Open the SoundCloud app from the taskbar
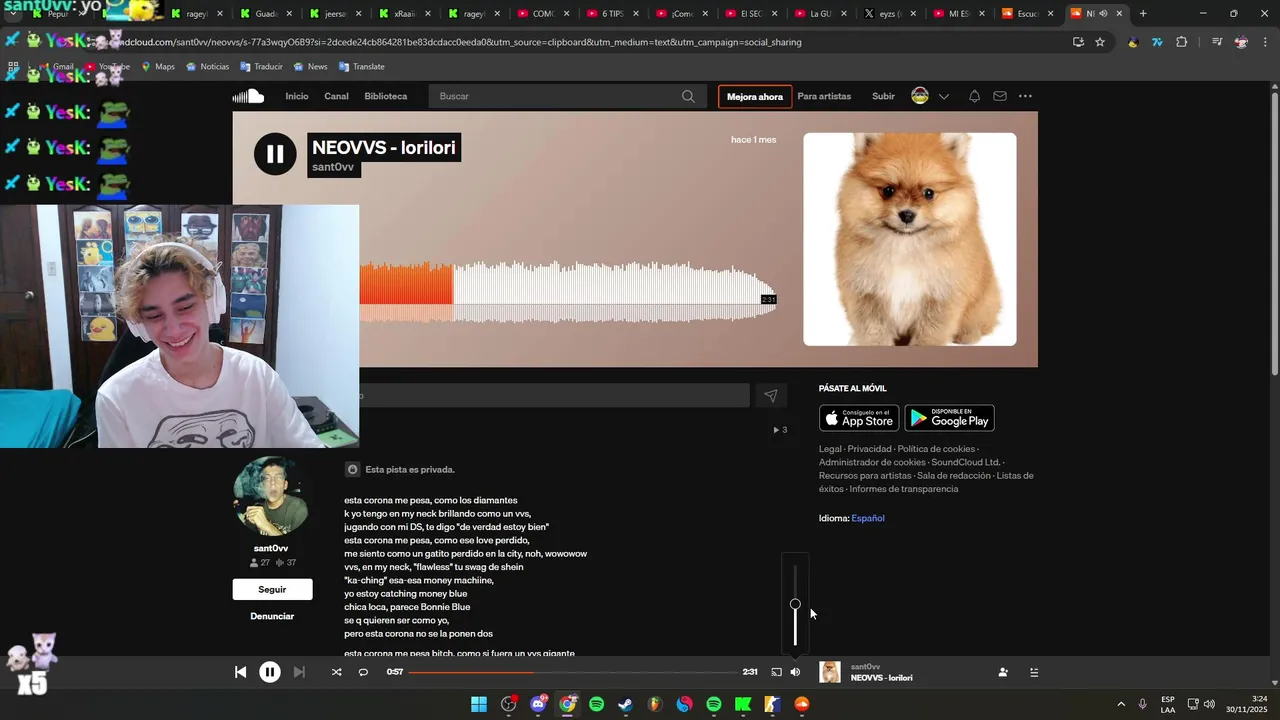The height and width of the screenshot is (720, 1280). [801, 704]
